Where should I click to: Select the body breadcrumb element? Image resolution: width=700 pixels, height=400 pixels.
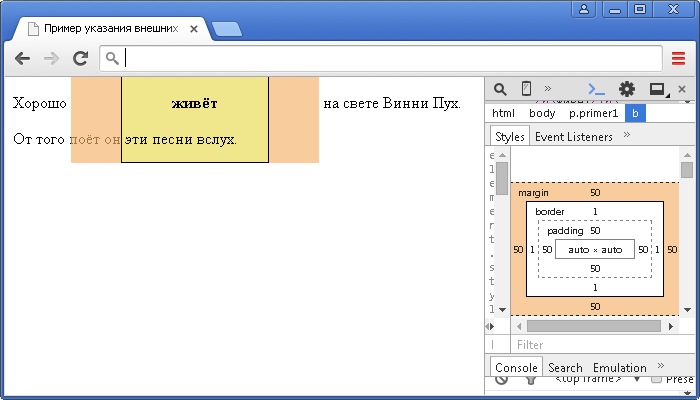[x=542, y=113]
